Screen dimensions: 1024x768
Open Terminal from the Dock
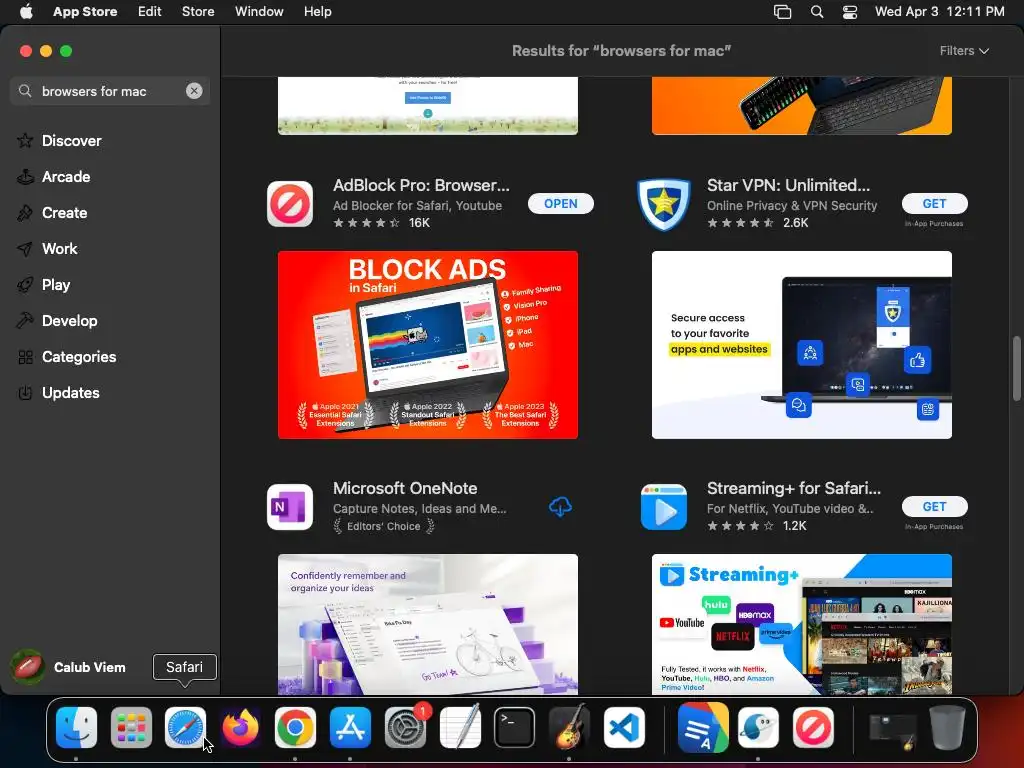coord(515,727)
